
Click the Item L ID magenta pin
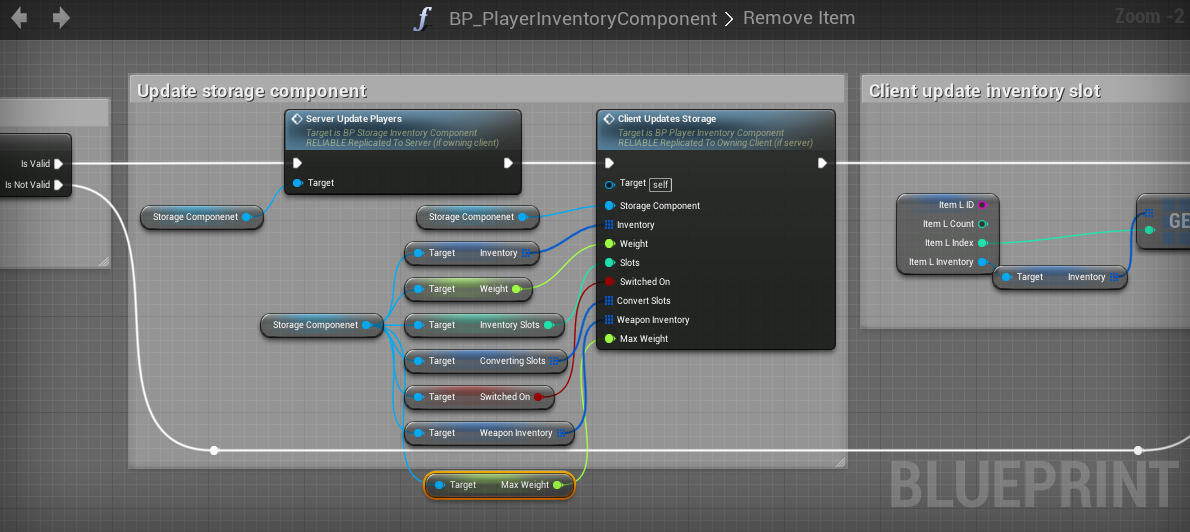click(982, 205)
